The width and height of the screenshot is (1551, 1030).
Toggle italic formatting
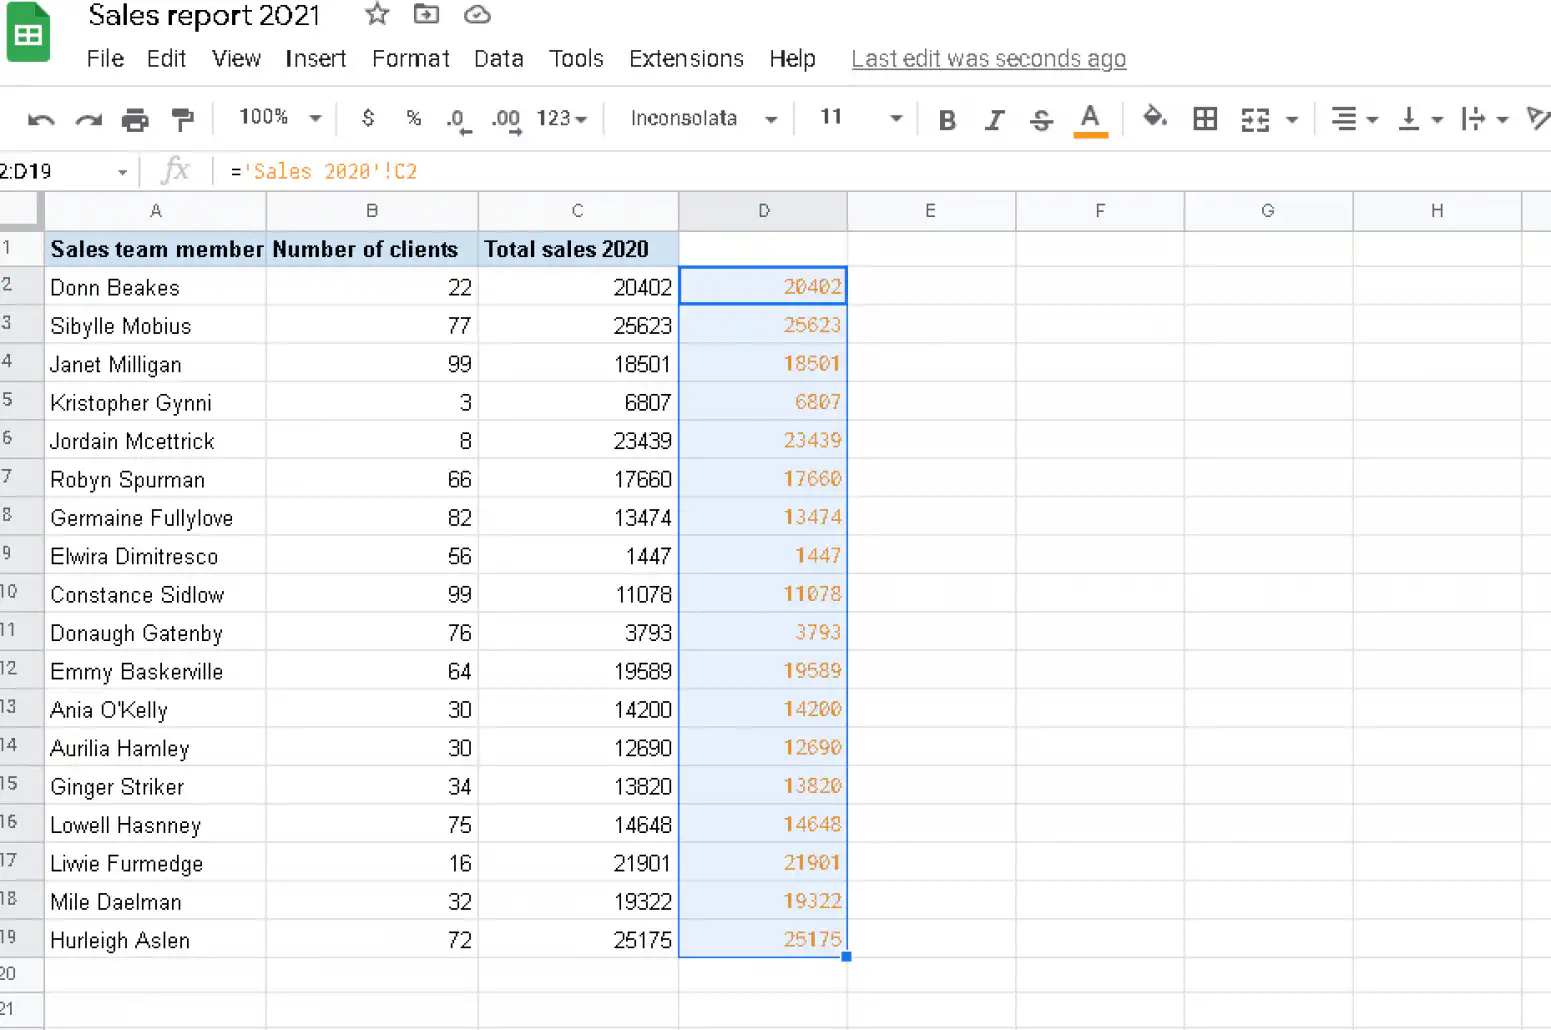[x=994, y=120]
